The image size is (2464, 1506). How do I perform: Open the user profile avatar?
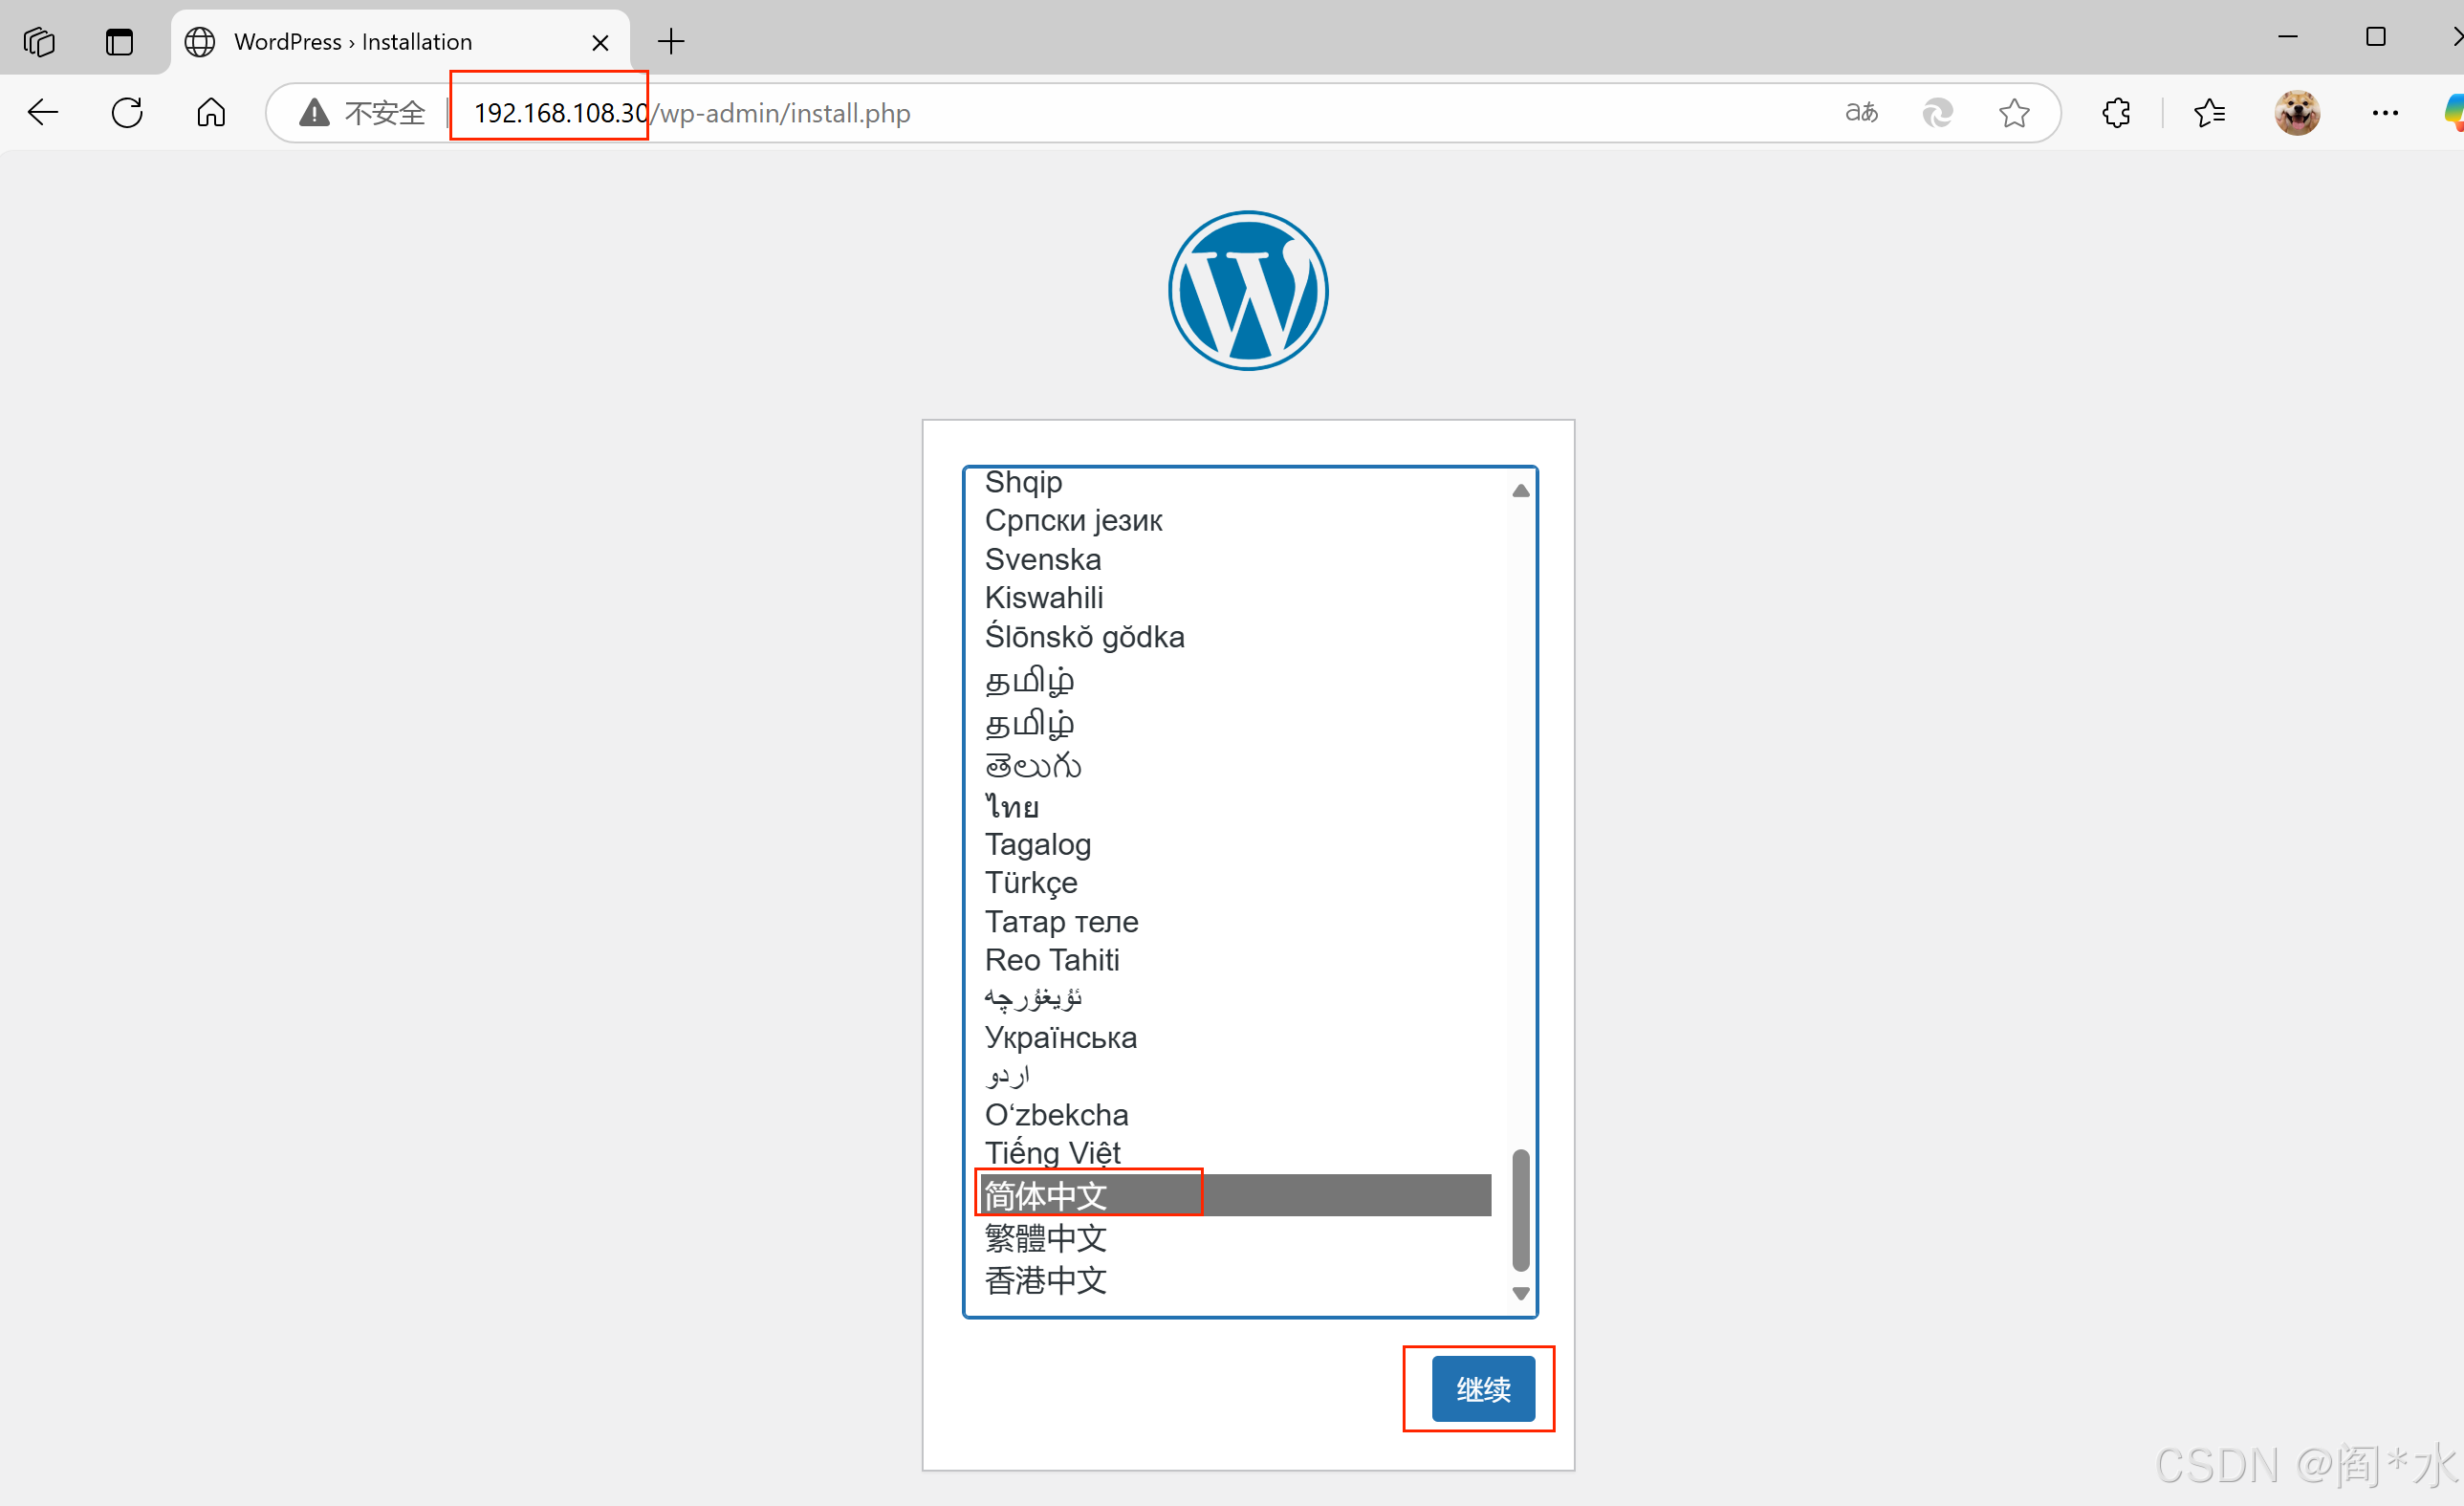coord(2297,112)
